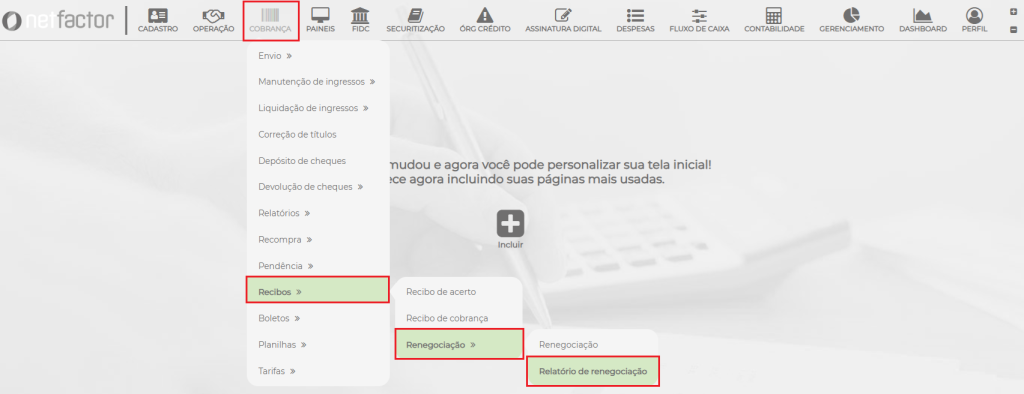Open the Gerenciamento pie chart icon
The height and width of the screenshot is (394, 1024).
coord(852,16)
